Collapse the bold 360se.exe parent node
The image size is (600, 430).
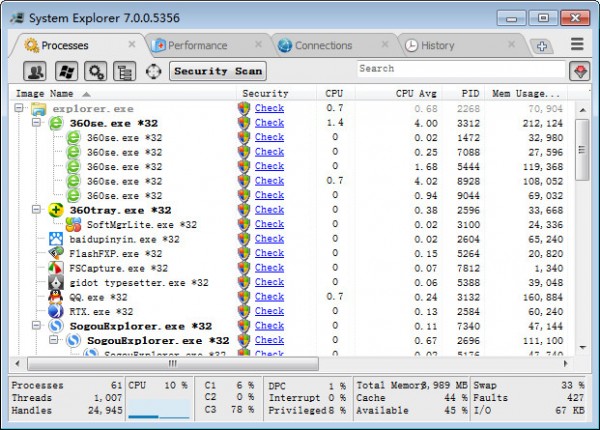coord(36,122)
